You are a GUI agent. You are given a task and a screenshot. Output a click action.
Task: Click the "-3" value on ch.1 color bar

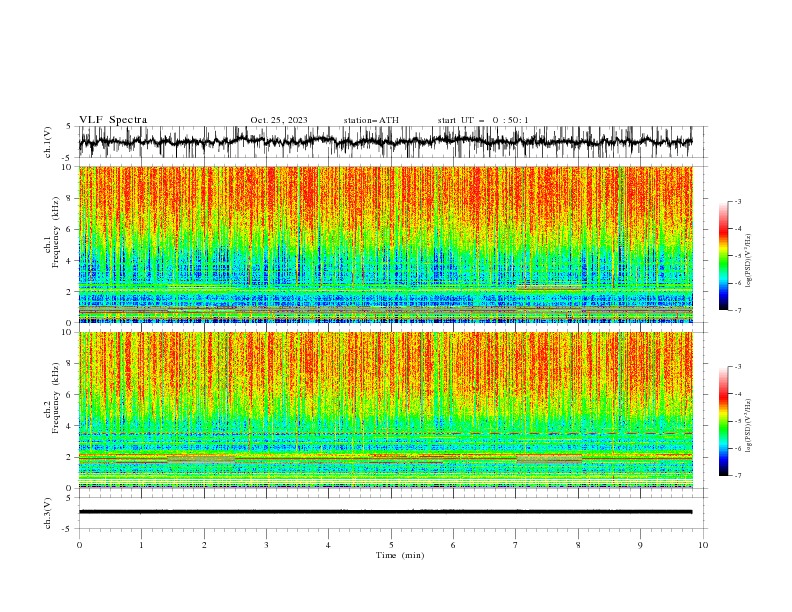pos(737,201)
